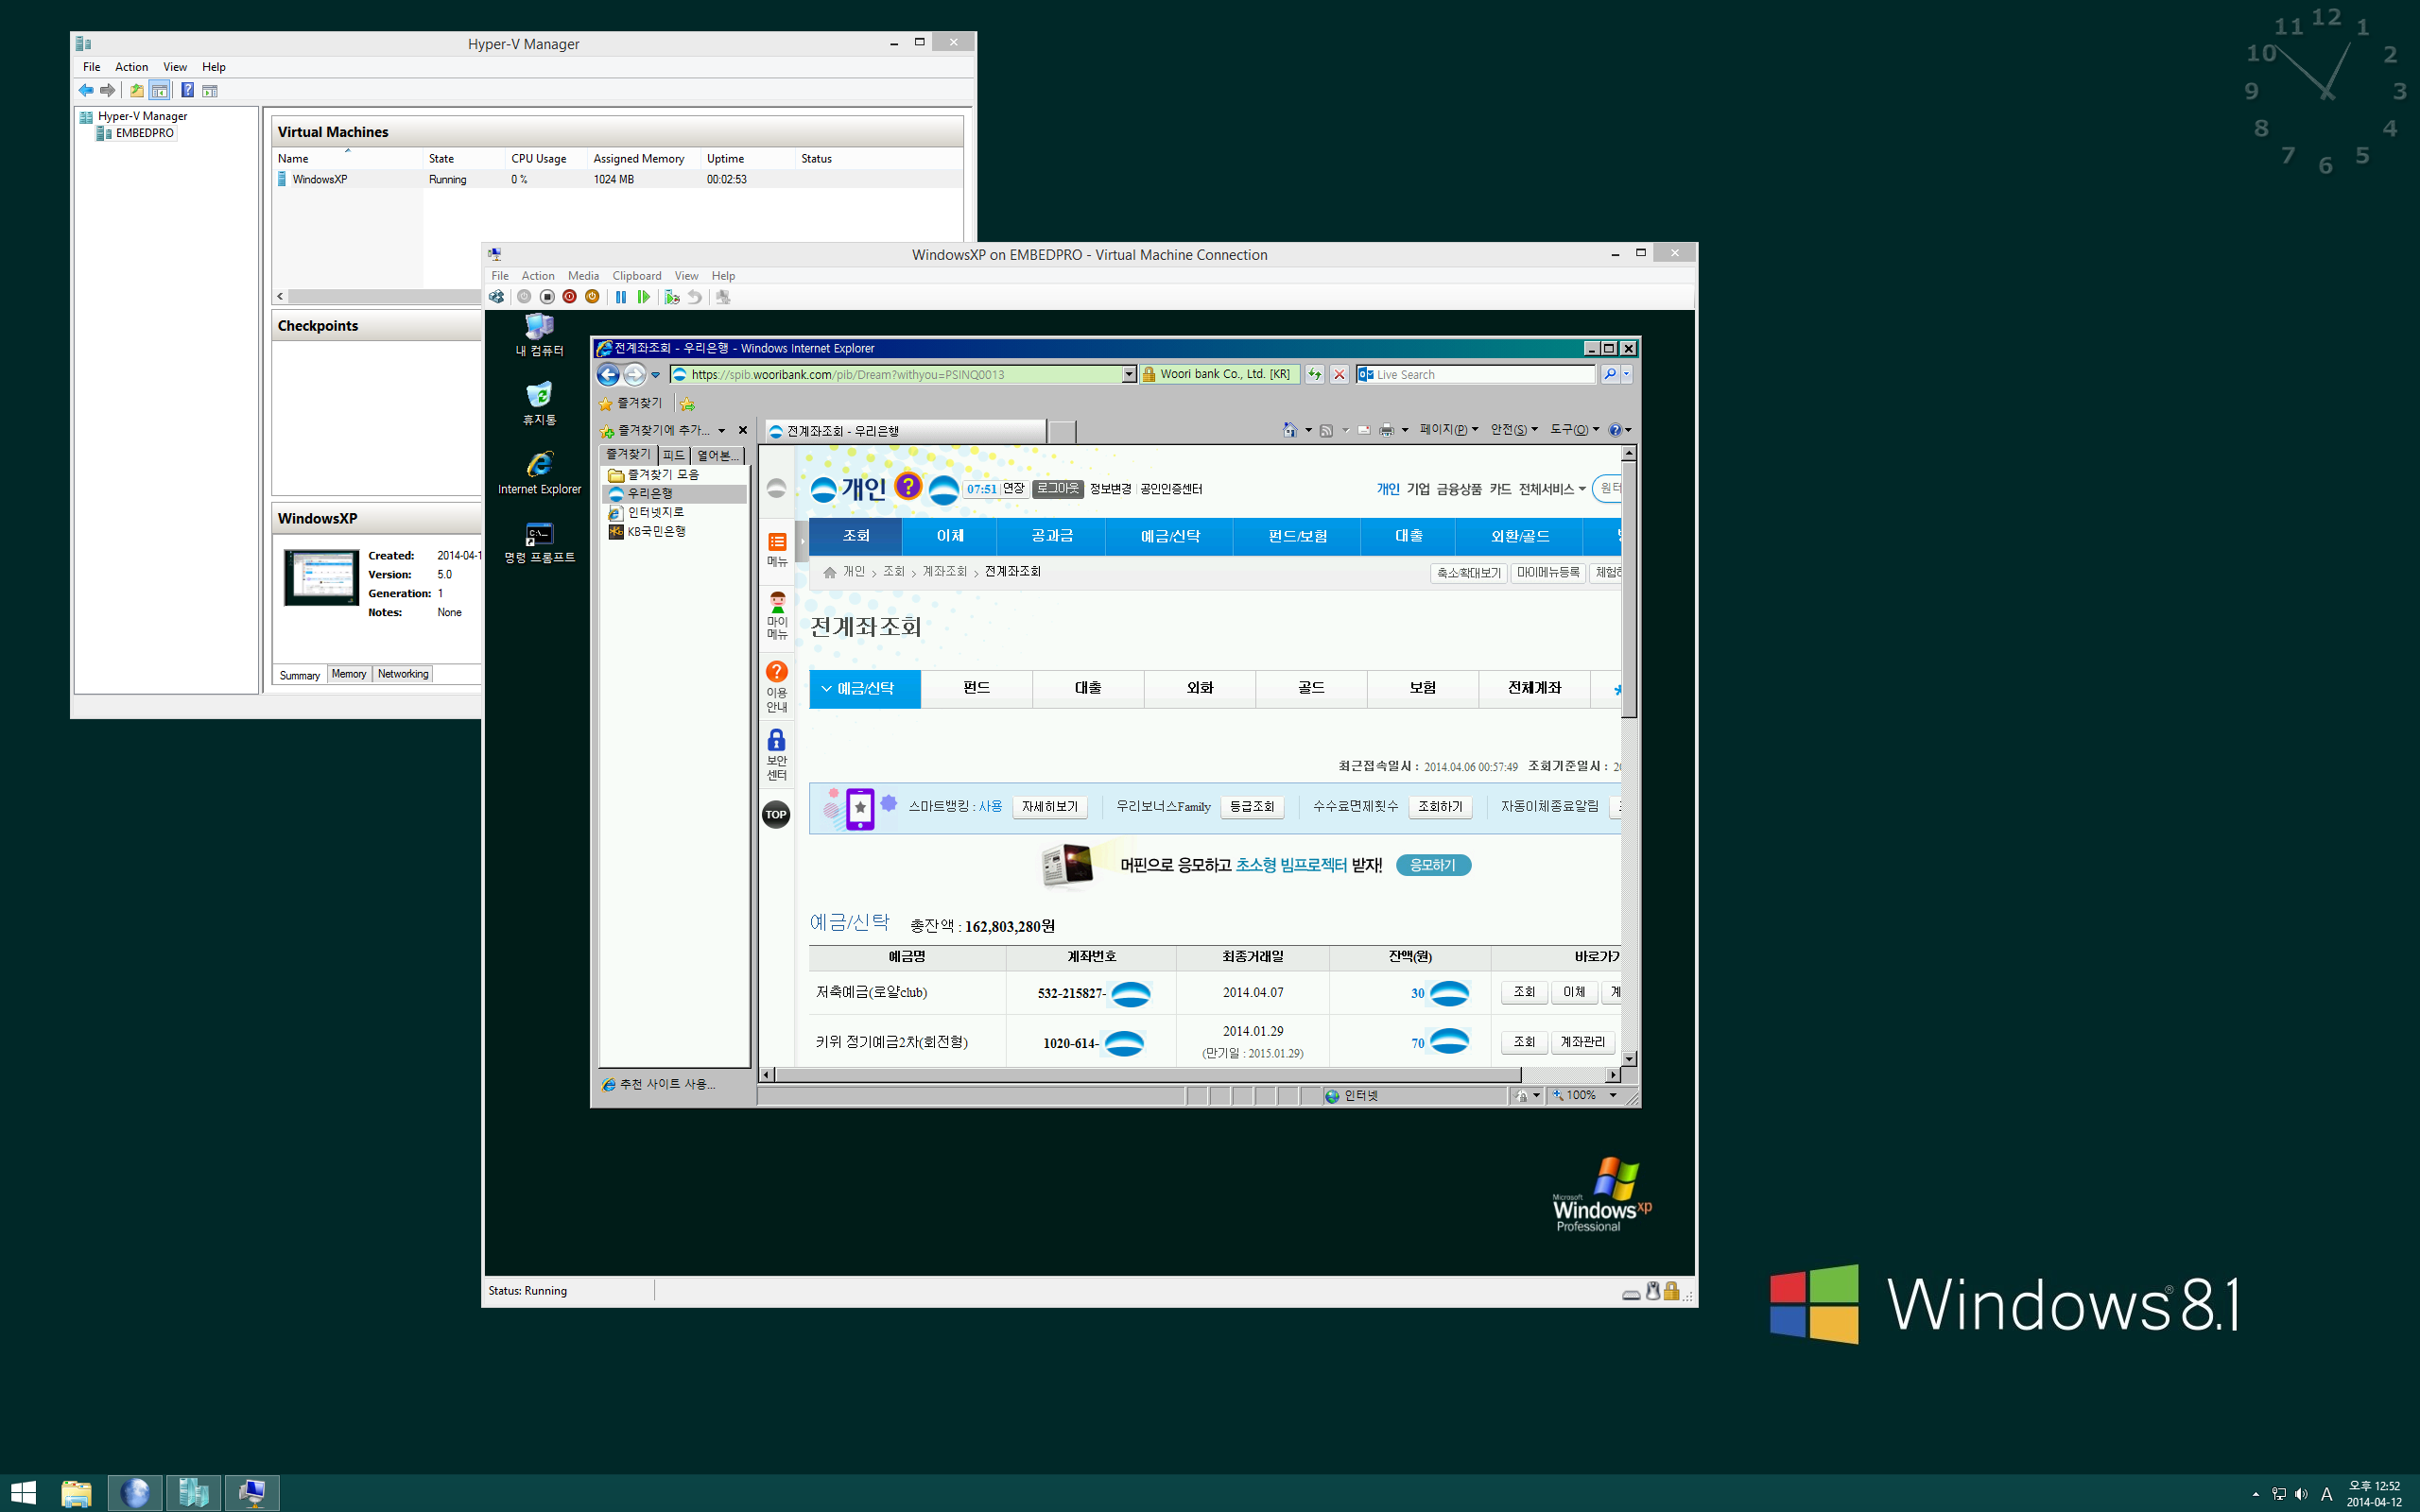This screenshot has width=2420, height=1512.
Task: Click the Enhanced Session icon in VM toolbar
Action: coord(723,297)
